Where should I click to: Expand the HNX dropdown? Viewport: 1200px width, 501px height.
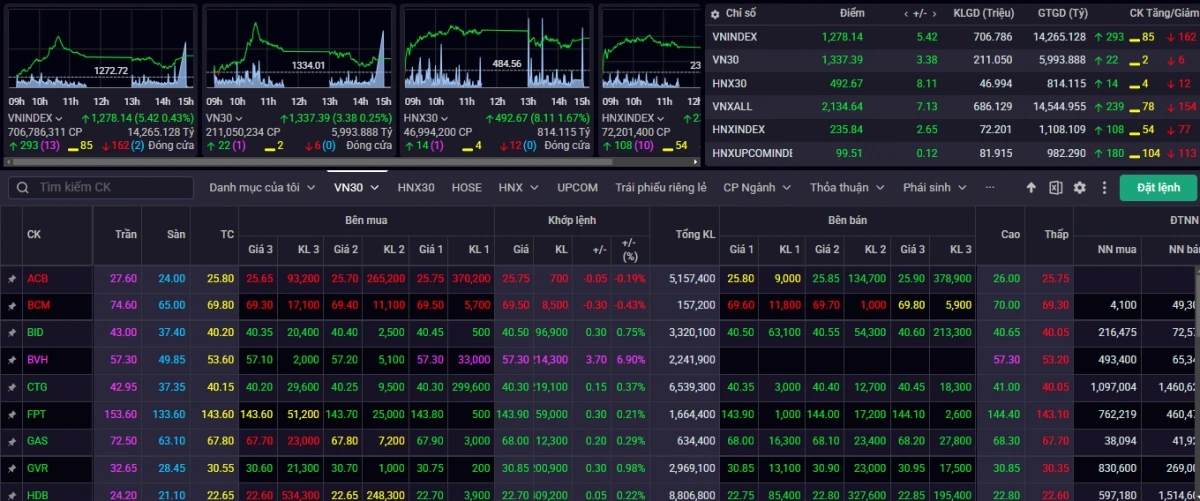(x=517, y=187)
